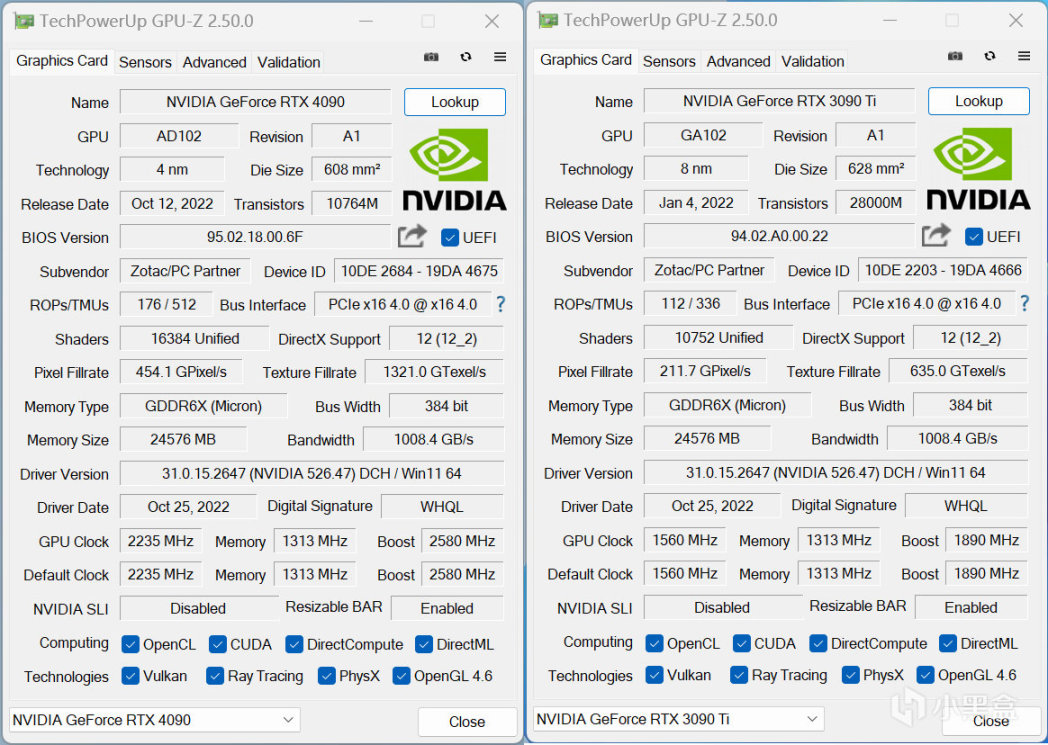The image size is (1048, 745).
Task: Click the NVIDIA logo in RTX 4090 window
Action: (454, 170)
